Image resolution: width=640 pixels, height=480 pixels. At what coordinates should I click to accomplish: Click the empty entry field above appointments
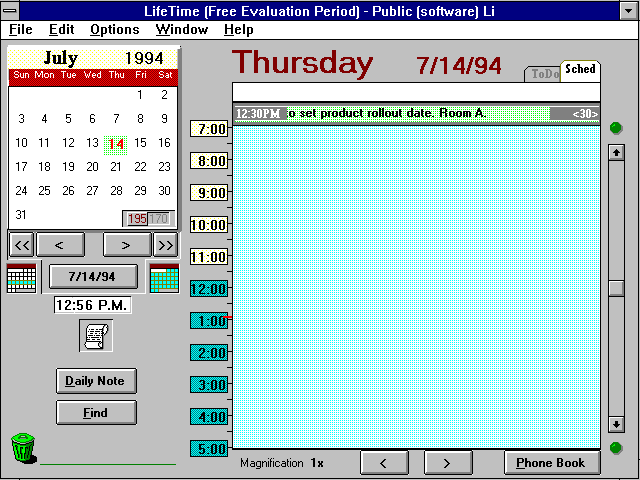(416, 92)
